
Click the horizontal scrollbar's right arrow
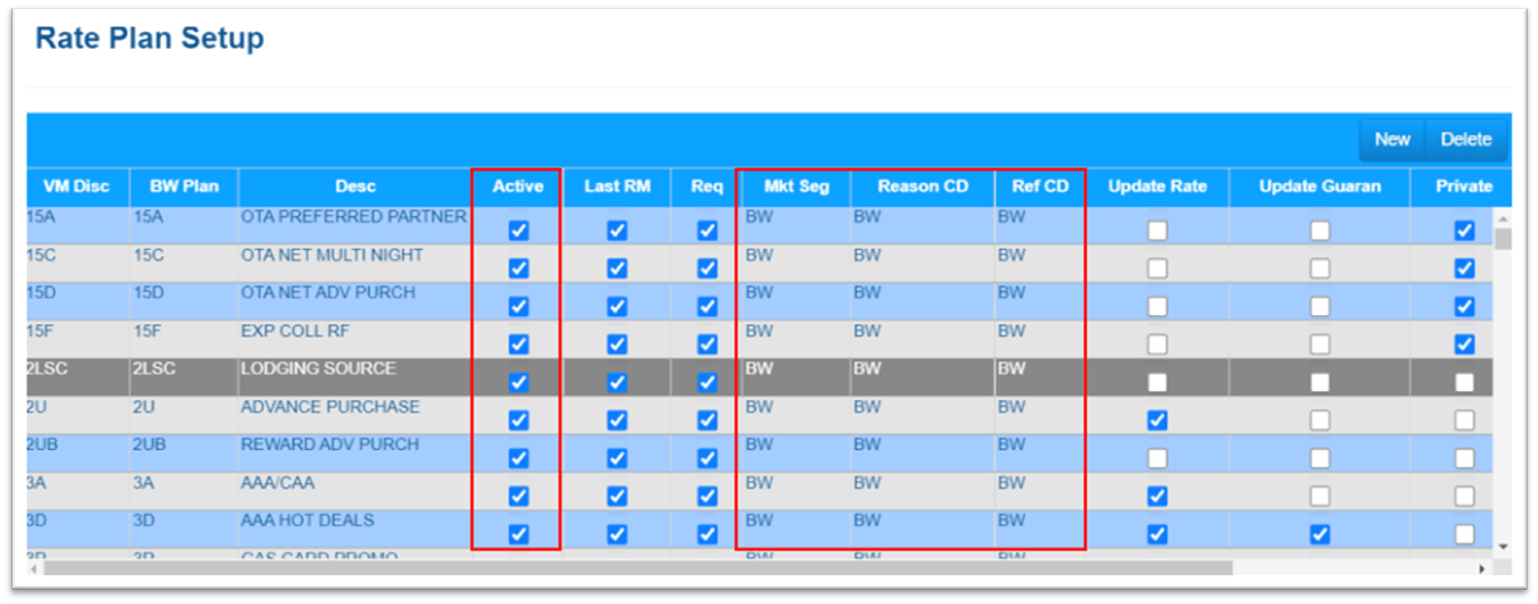1482,568
